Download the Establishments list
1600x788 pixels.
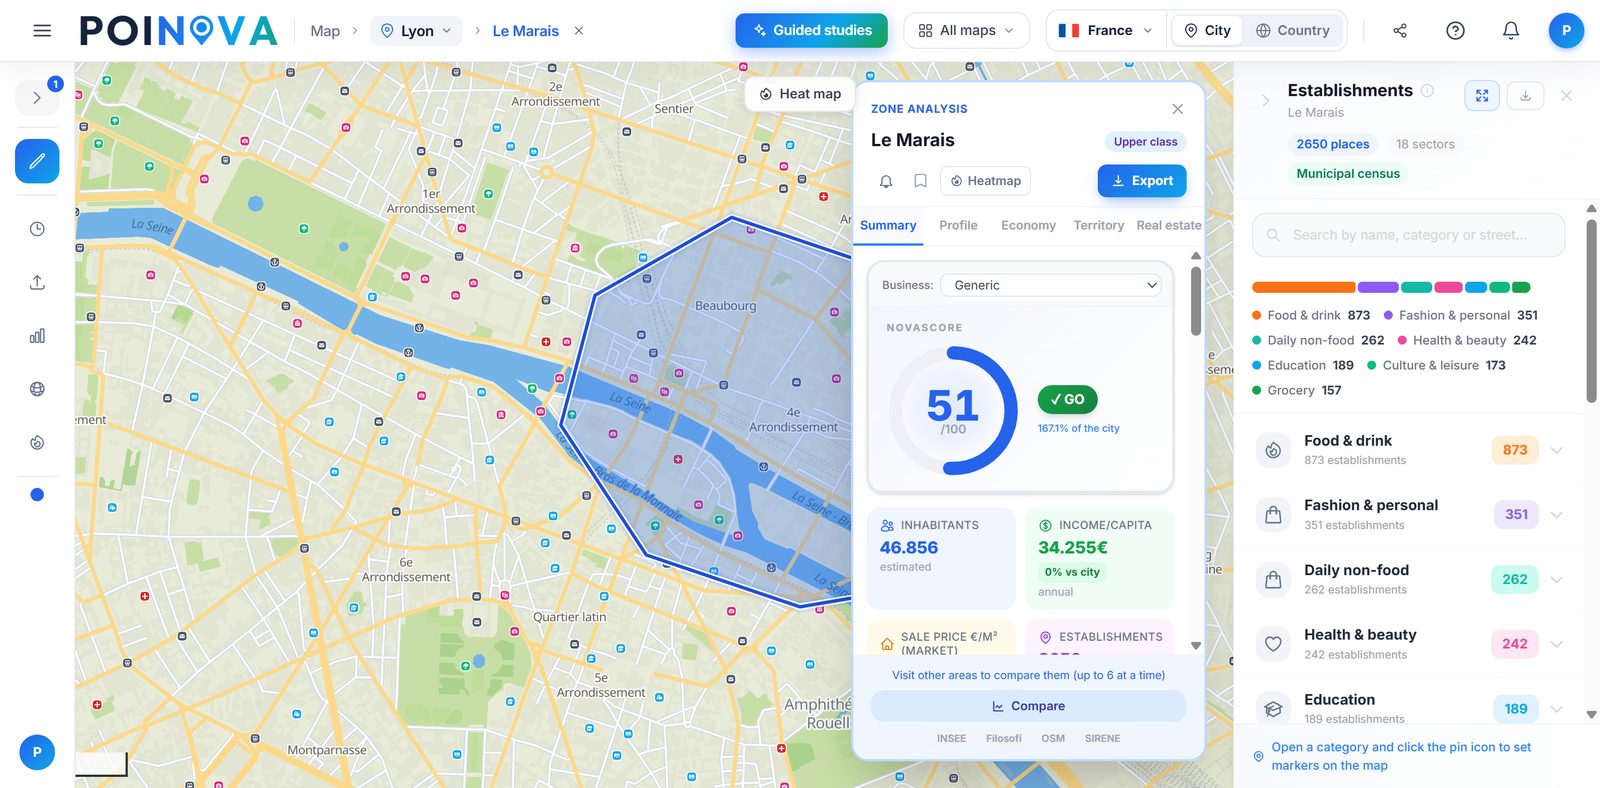pyautogui.click(x=1526, y=96)
